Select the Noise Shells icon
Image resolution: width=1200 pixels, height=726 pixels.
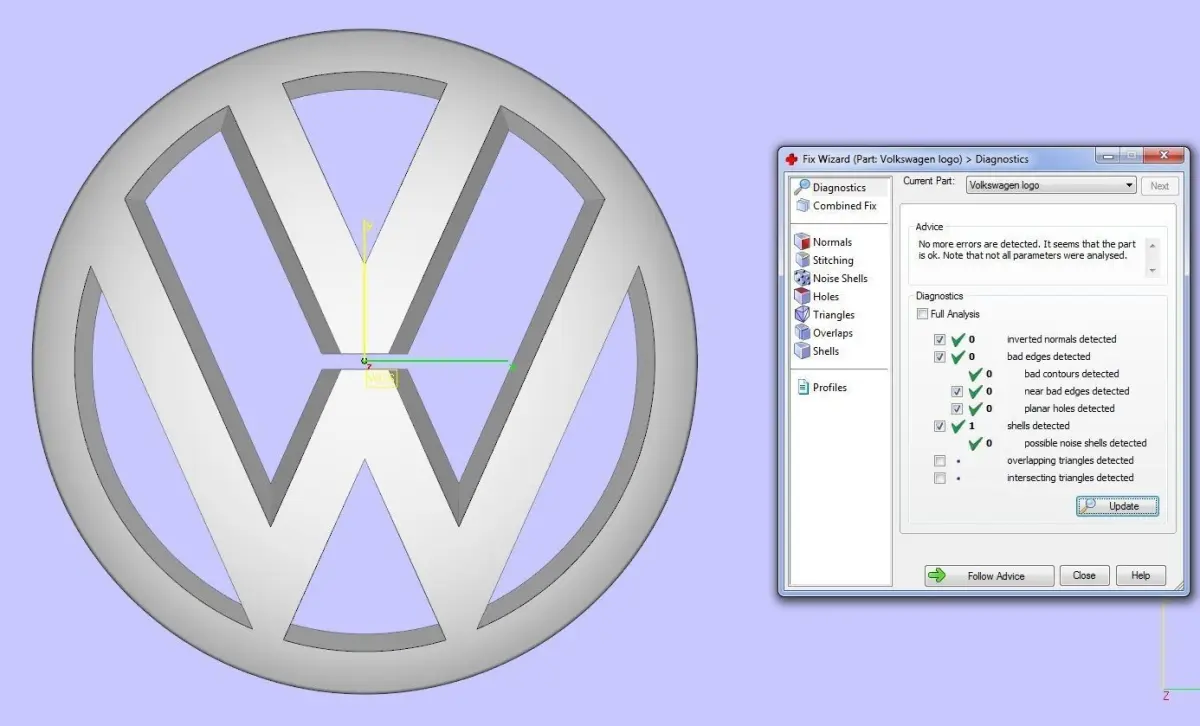pos(802,278)
